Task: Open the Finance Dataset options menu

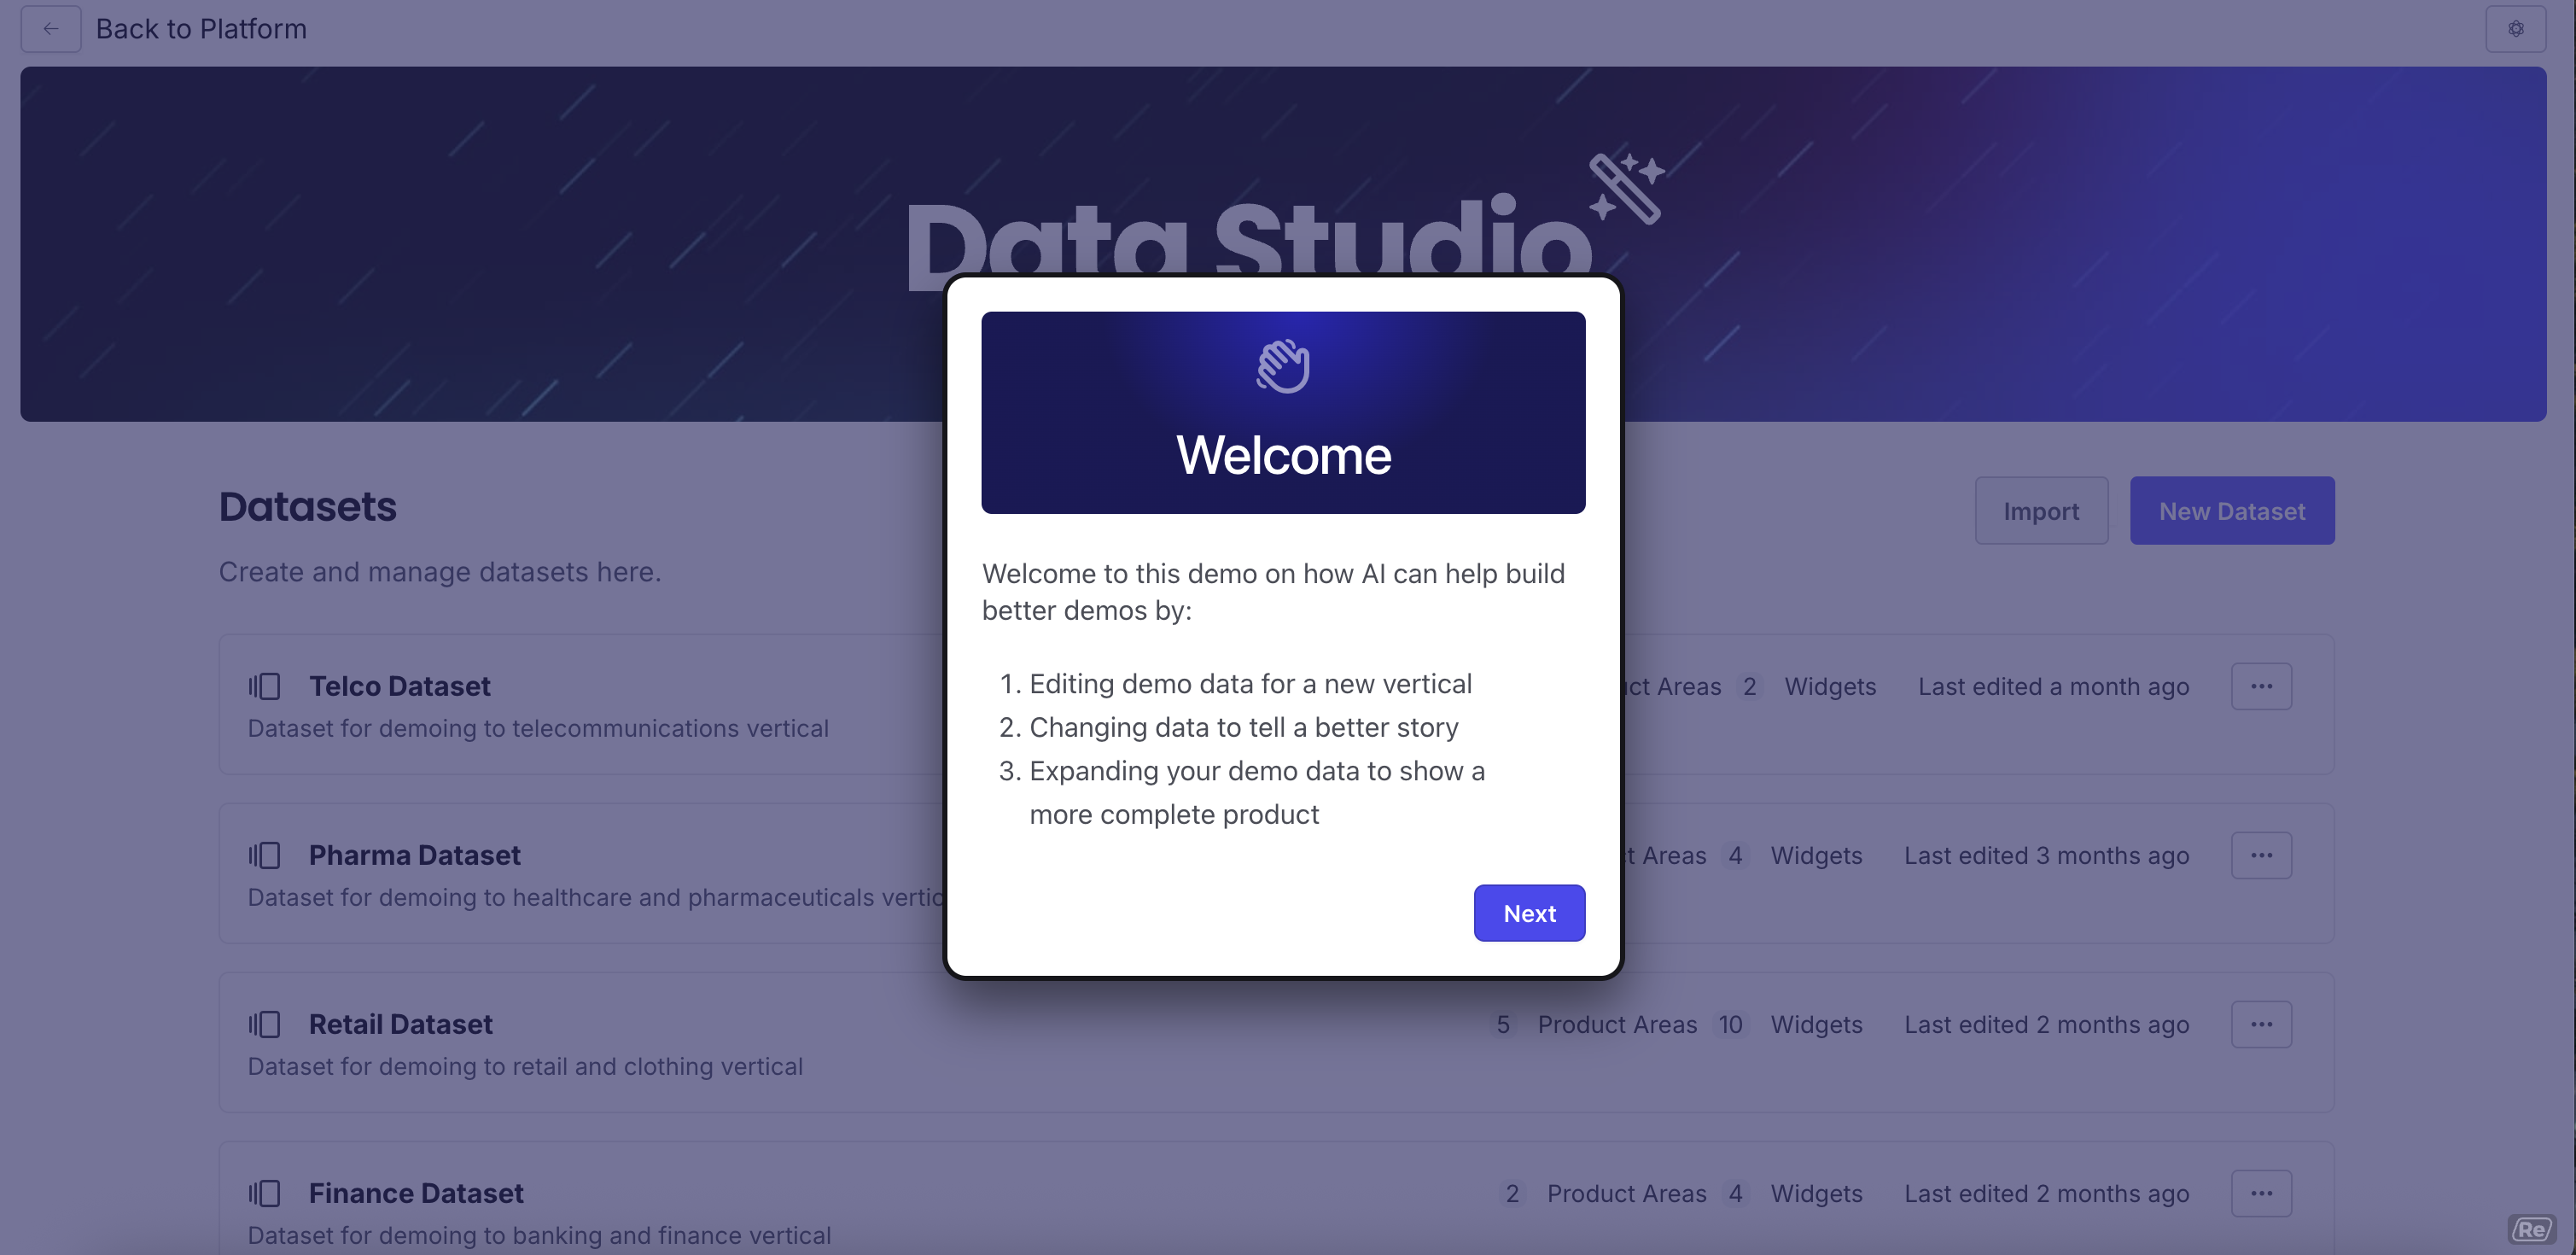Action: click(2261, 1193)
